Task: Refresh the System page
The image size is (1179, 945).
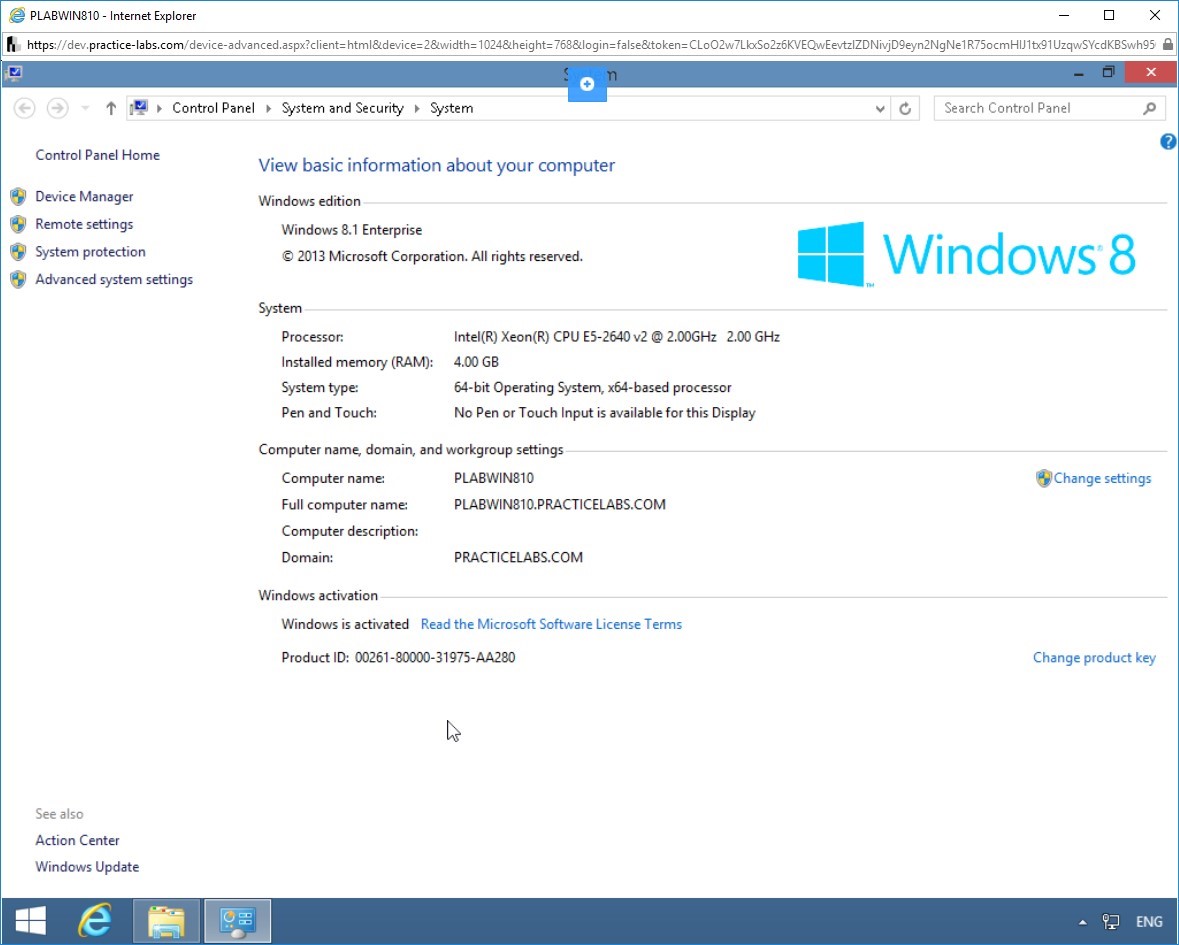Action: [905, 108]
